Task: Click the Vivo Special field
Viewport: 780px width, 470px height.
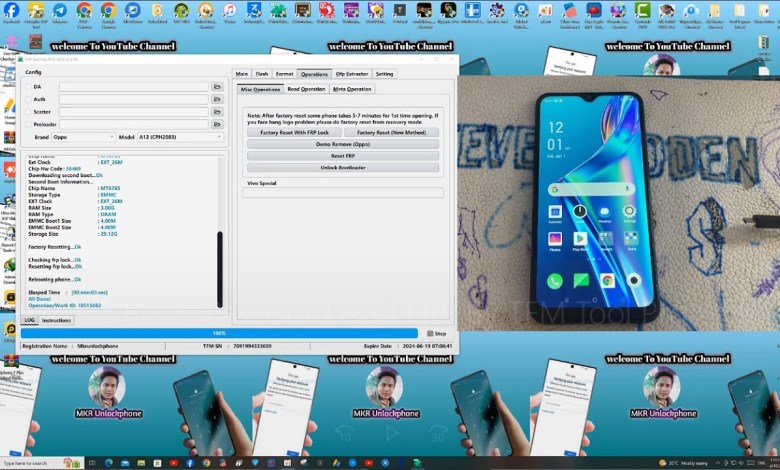Action: click(343, 192)
